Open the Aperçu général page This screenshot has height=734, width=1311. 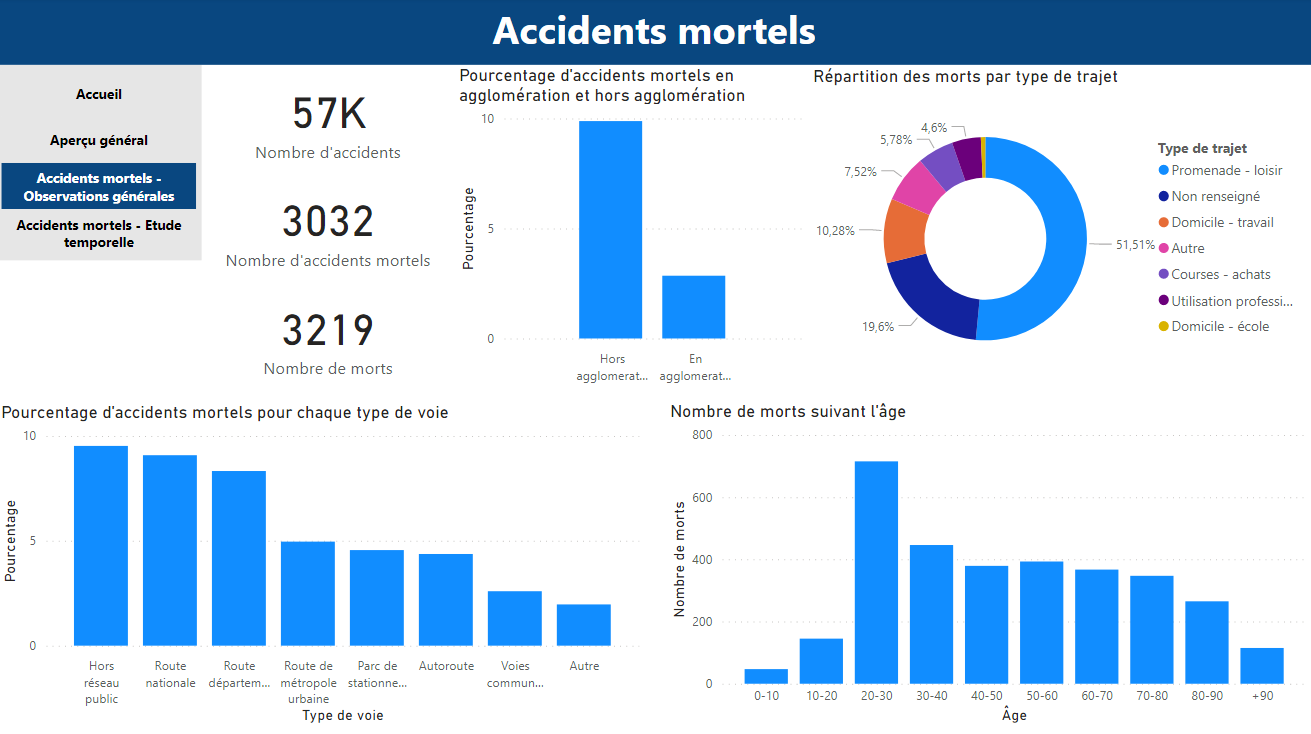pyautogui.click(x=99, y=140)
